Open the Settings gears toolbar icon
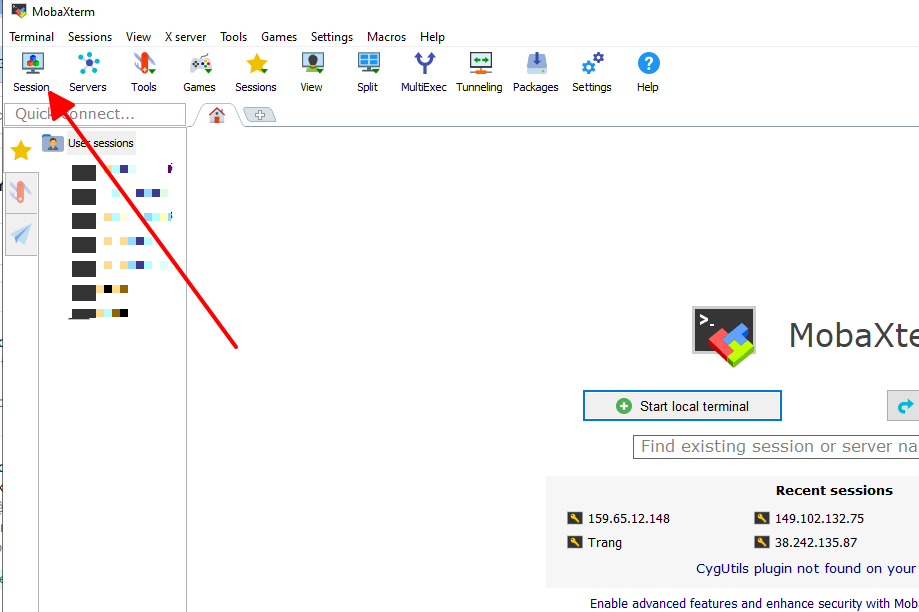This screenshot has width=919, height=612. pyautogui.click(x=592, y=72)
